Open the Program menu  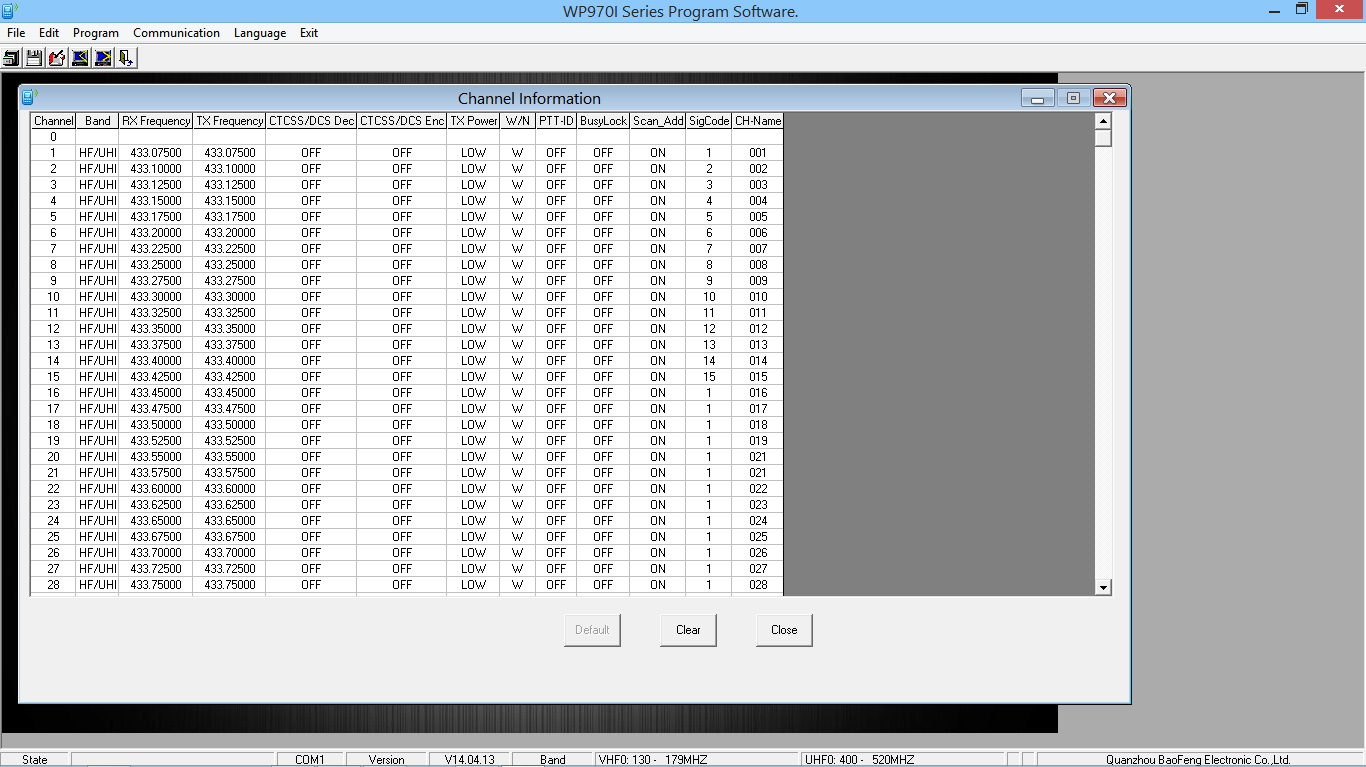click(96, 33)
